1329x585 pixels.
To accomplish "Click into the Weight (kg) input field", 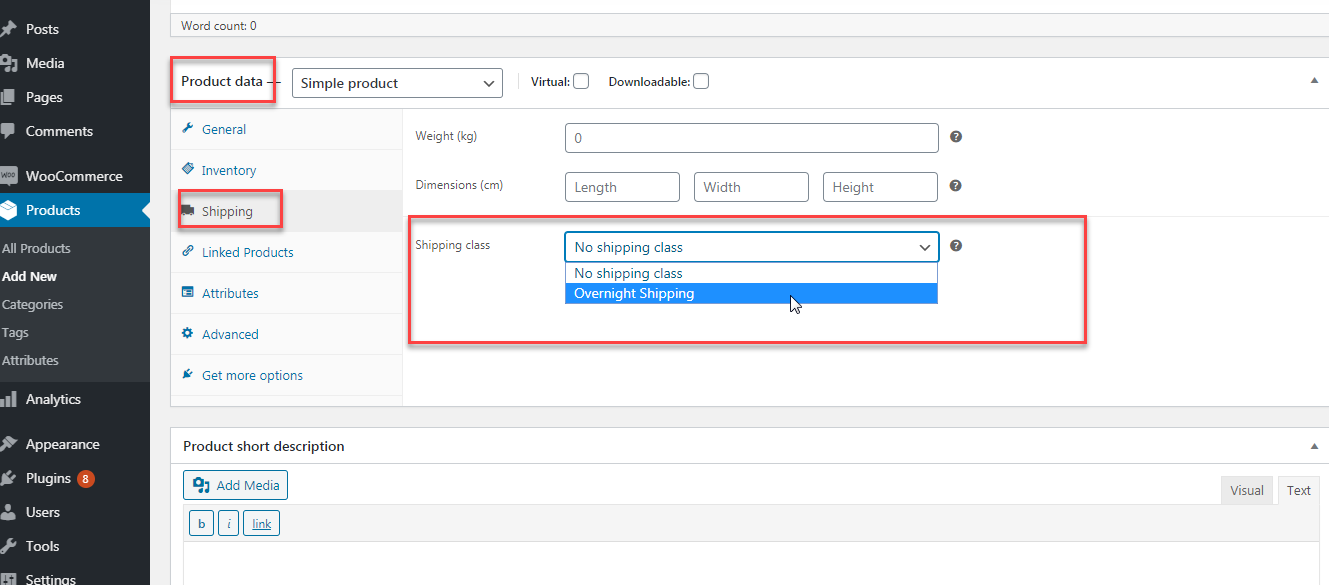I will [751, 138].
